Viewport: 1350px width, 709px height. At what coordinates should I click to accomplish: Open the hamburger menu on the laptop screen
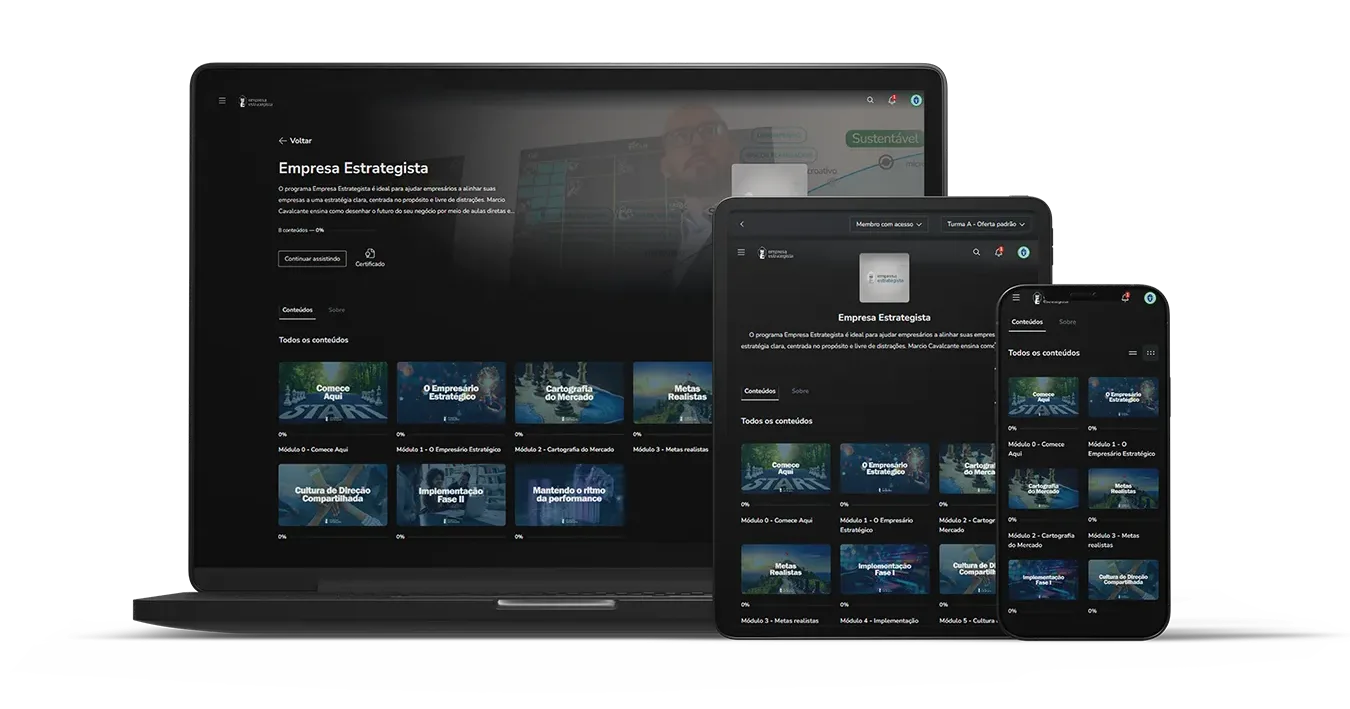[x=222, y=100]
